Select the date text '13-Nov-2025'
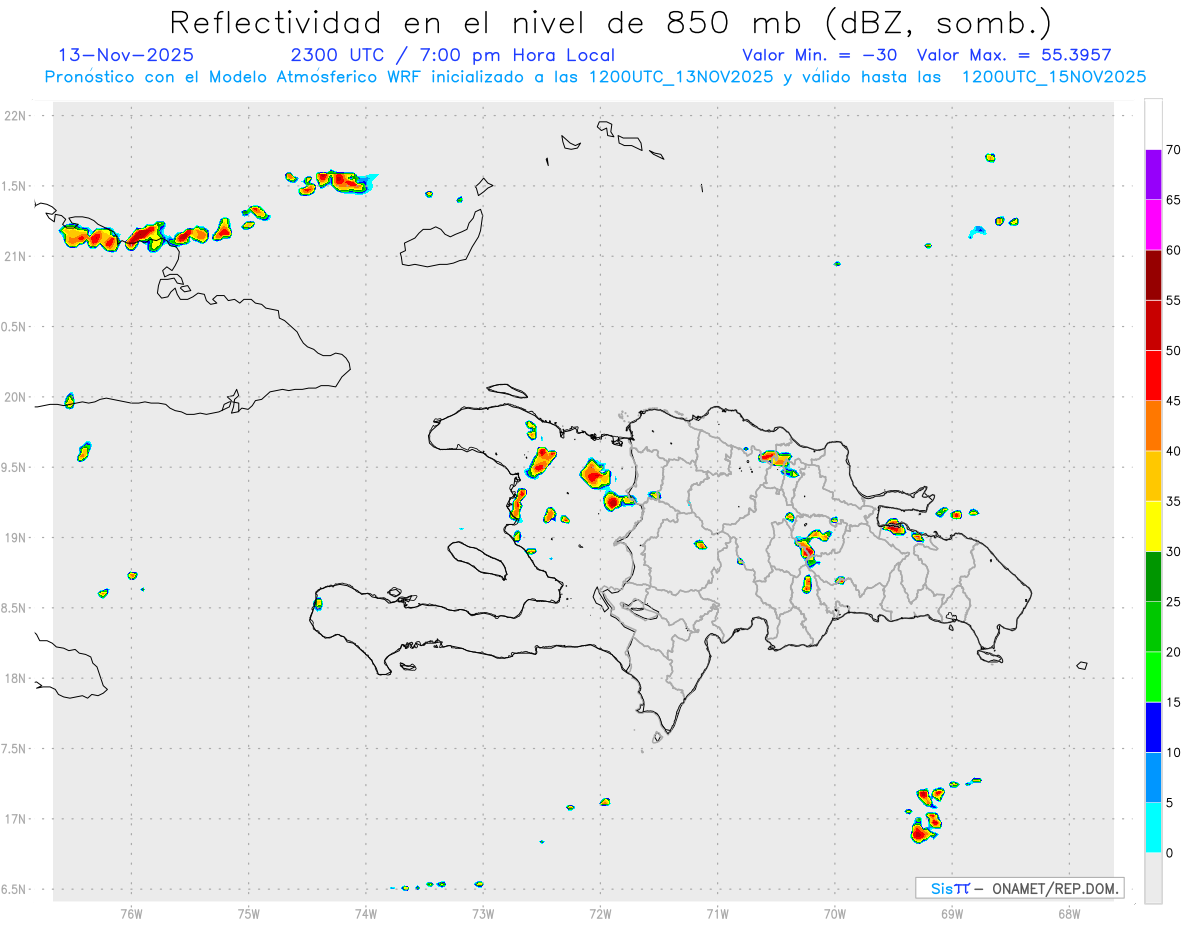The image size is (1200, 927). (x=126, y=55)
